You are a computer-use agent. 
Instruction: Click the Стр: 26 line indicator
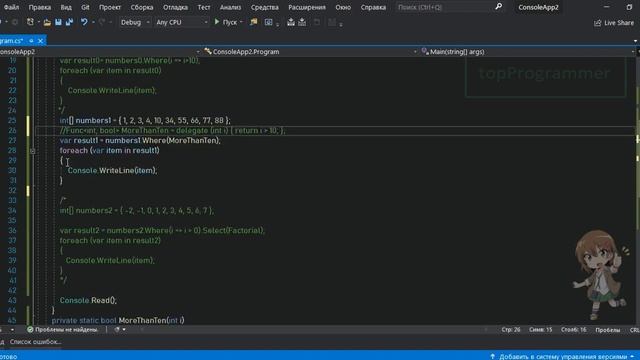[511, 330]
